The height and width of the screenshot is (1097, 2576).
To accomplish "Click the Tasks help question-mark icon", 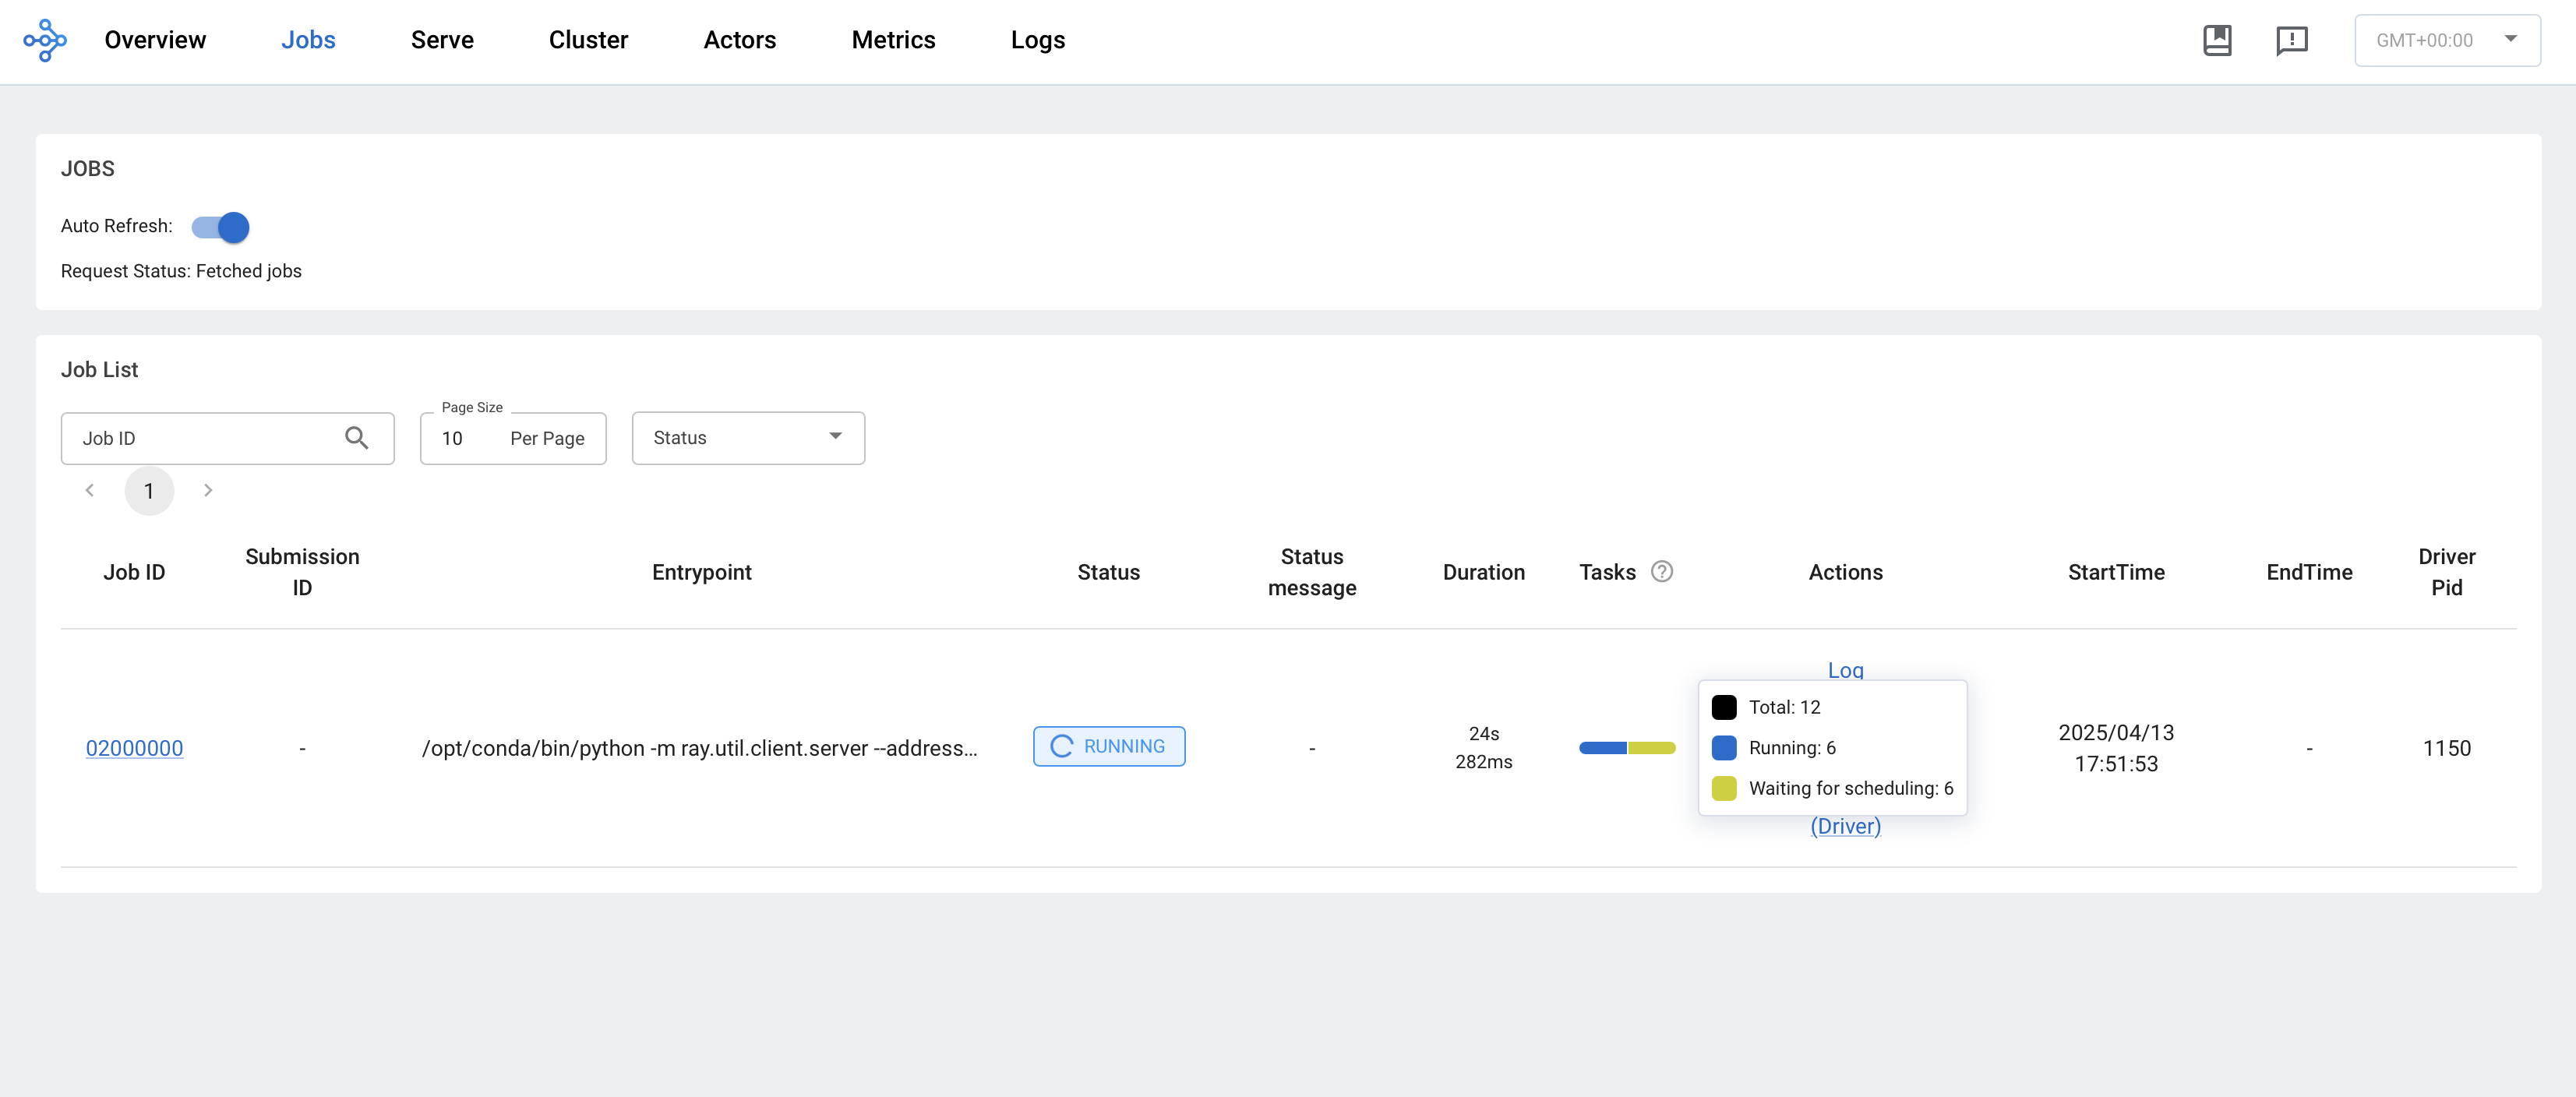I will (1661, 571).
